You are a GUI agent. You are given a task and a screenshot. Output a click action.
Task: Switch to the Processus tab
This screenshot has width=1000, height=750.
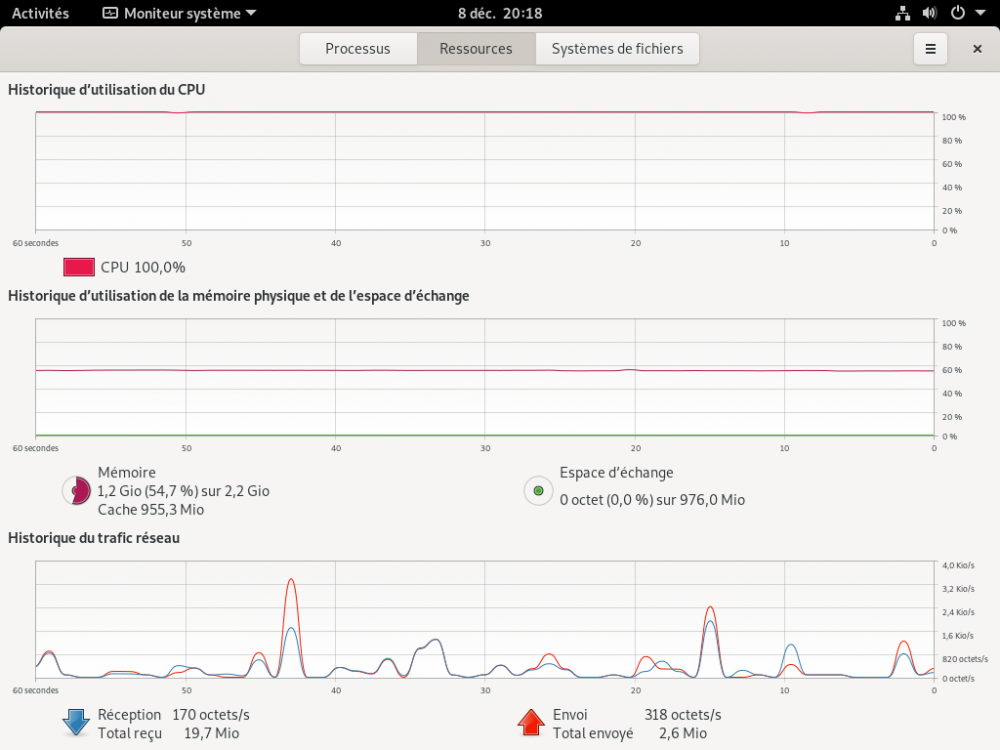[358, 49]
